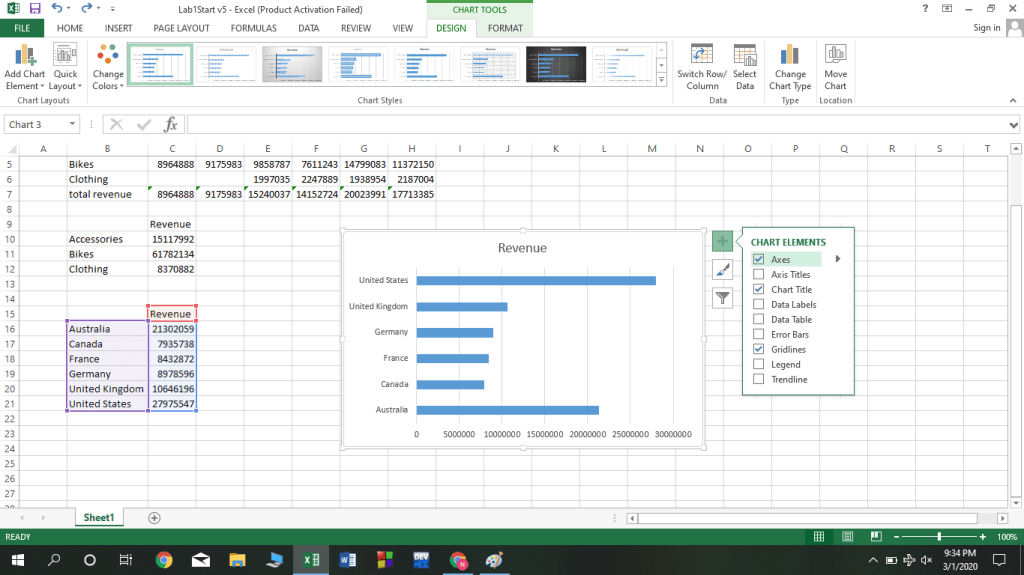This screenshot has width=1024, height=575.
Task: Click the Save icon in the quick access toolbar
Action: 34,8
